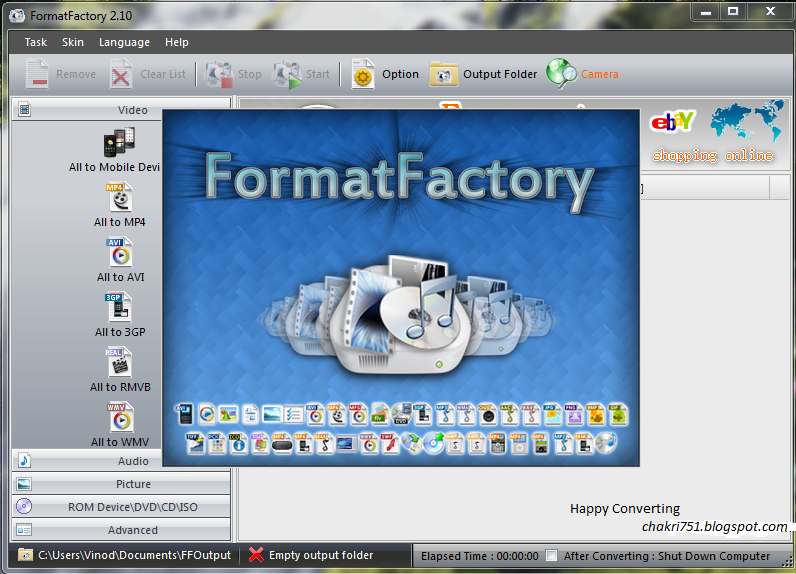796x574 pixels.
Task: Choose the All to RMVB icon
Action: 119,362
